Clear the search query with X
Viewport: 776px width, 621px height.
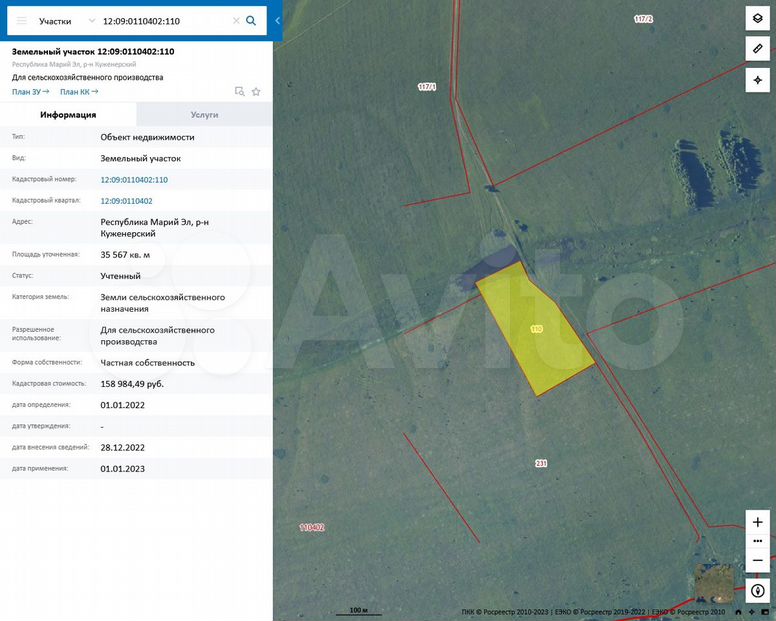(x=236, y=20)
